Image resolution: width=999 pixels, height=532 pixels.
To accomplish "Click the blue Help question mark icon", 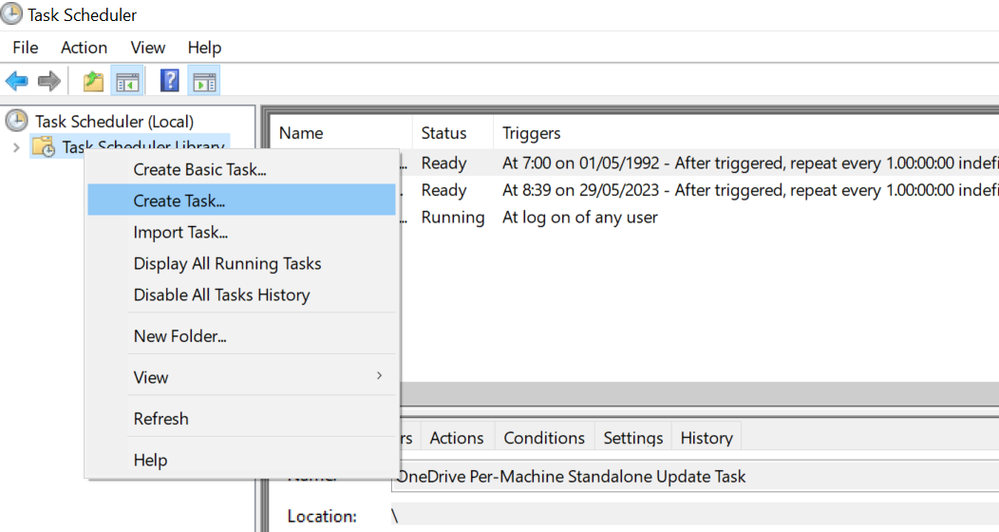I will coord(170,81).
